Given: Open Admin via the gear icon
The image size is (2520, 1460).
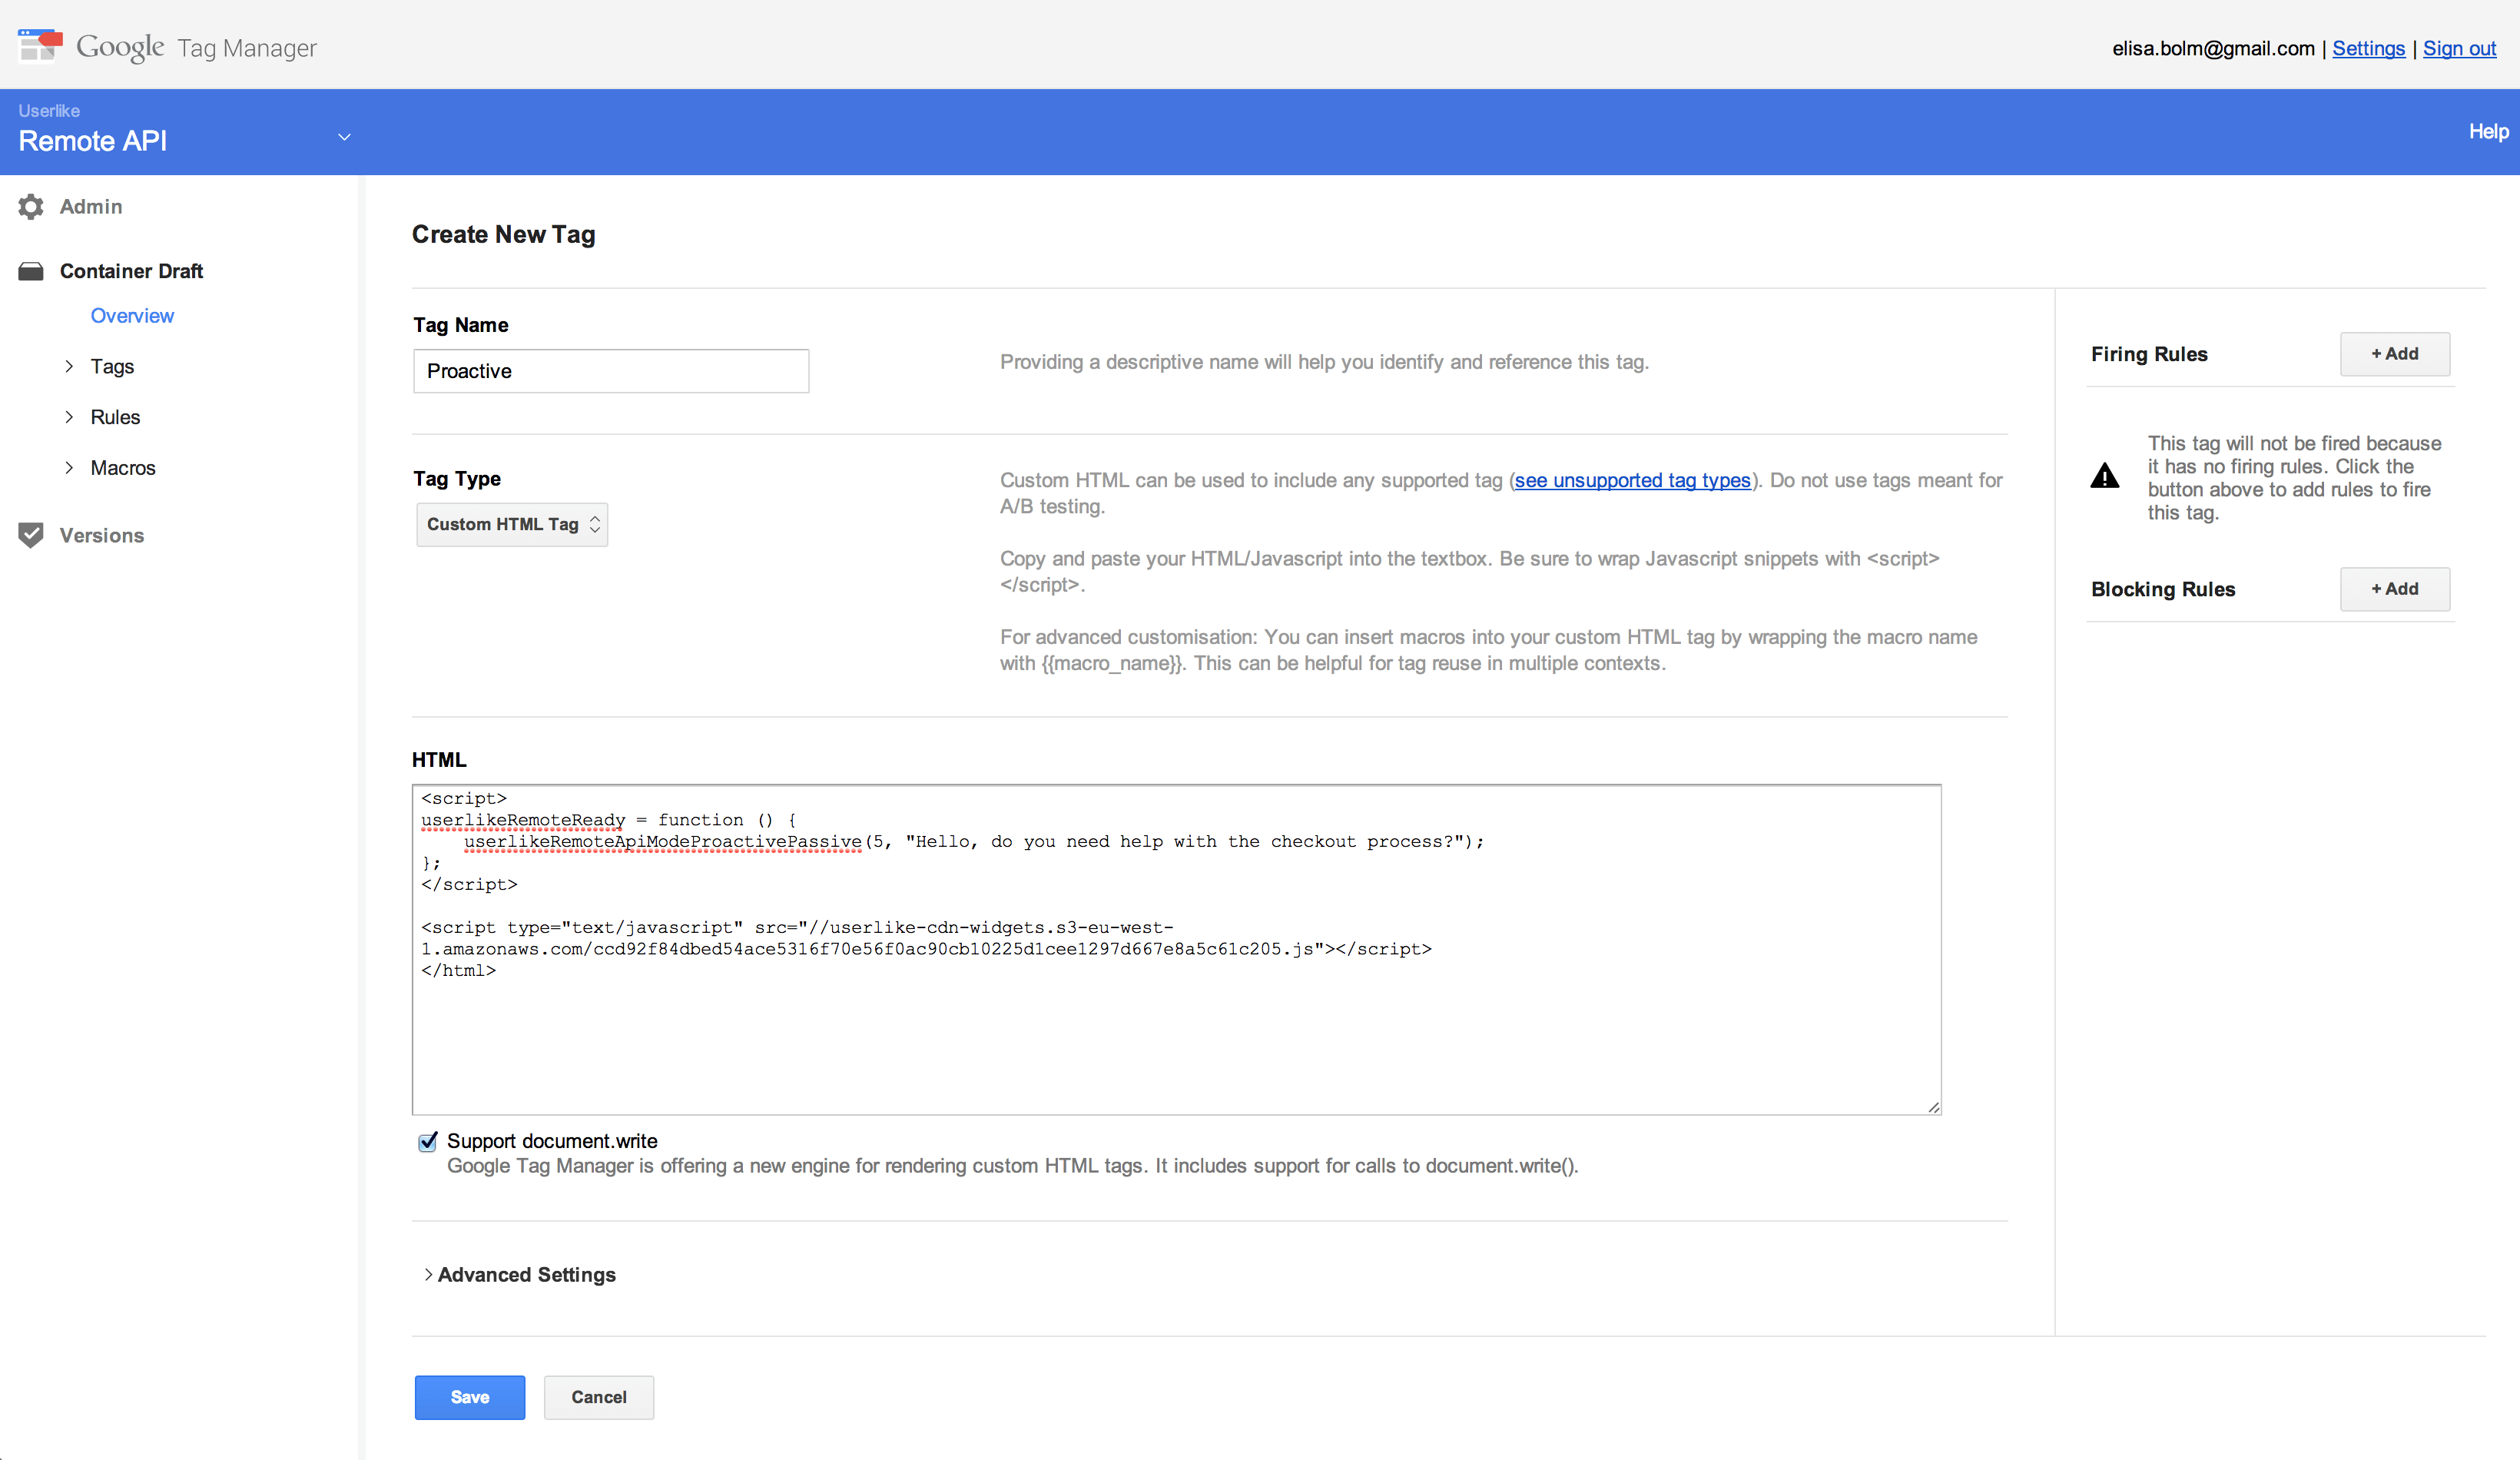Looking at the screenshot, I should tap(31, 207).
